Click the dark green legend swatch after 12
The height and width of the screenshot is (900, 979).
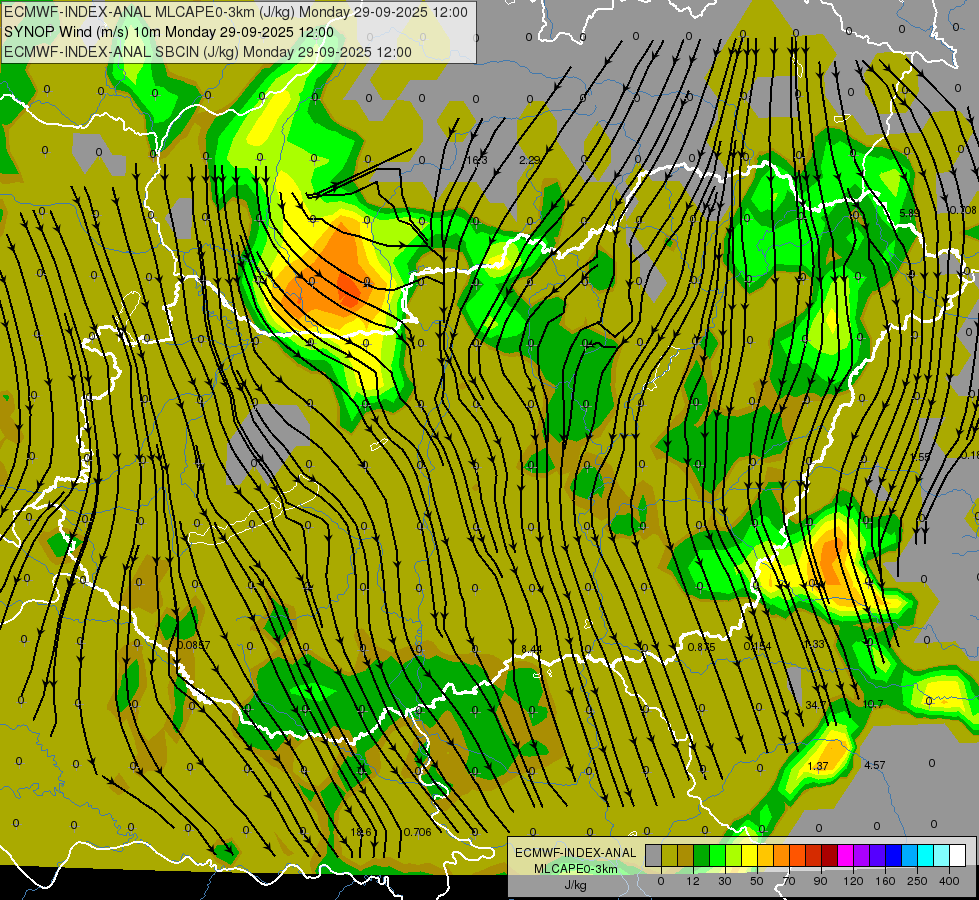coord(701,856)
